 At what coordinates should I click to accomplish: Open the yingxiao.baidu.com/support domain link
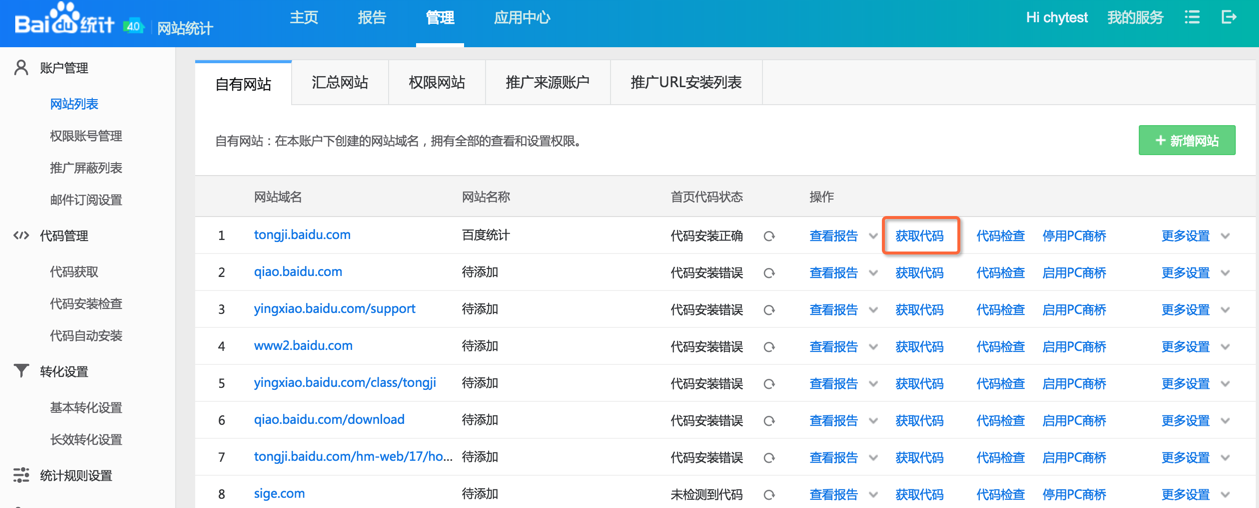point(334,309)
